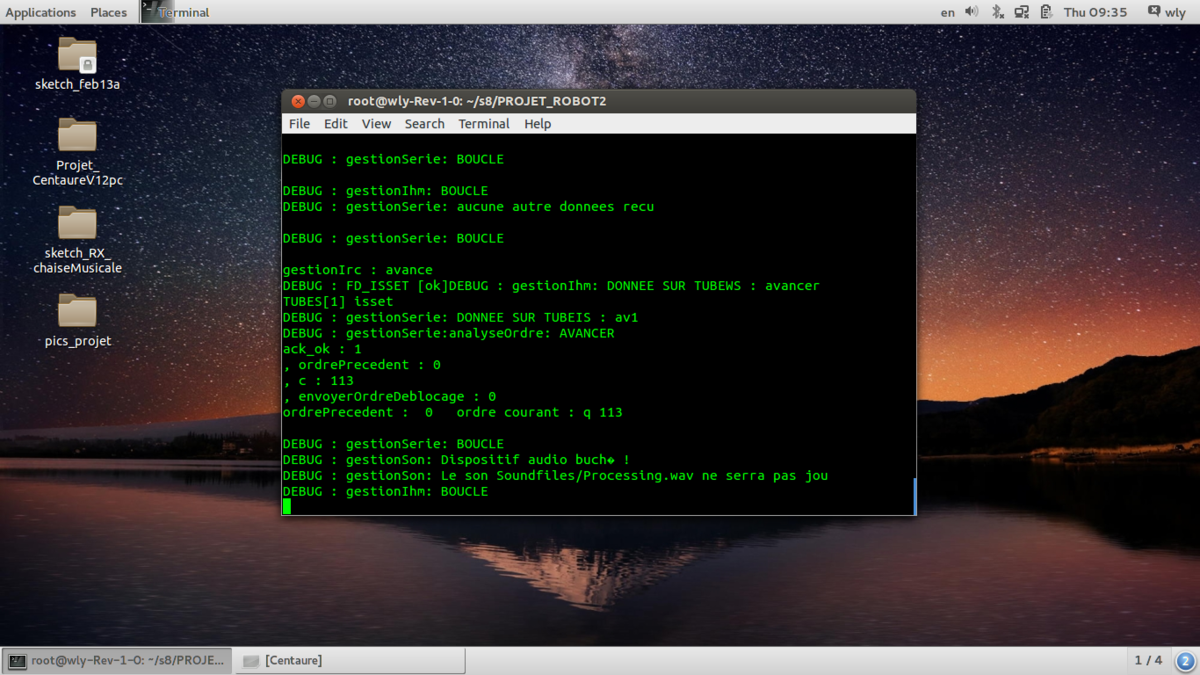Screen dimensions: 1200x675
Task: Open the terminal's Edit menu
Action: pos(335,124)
